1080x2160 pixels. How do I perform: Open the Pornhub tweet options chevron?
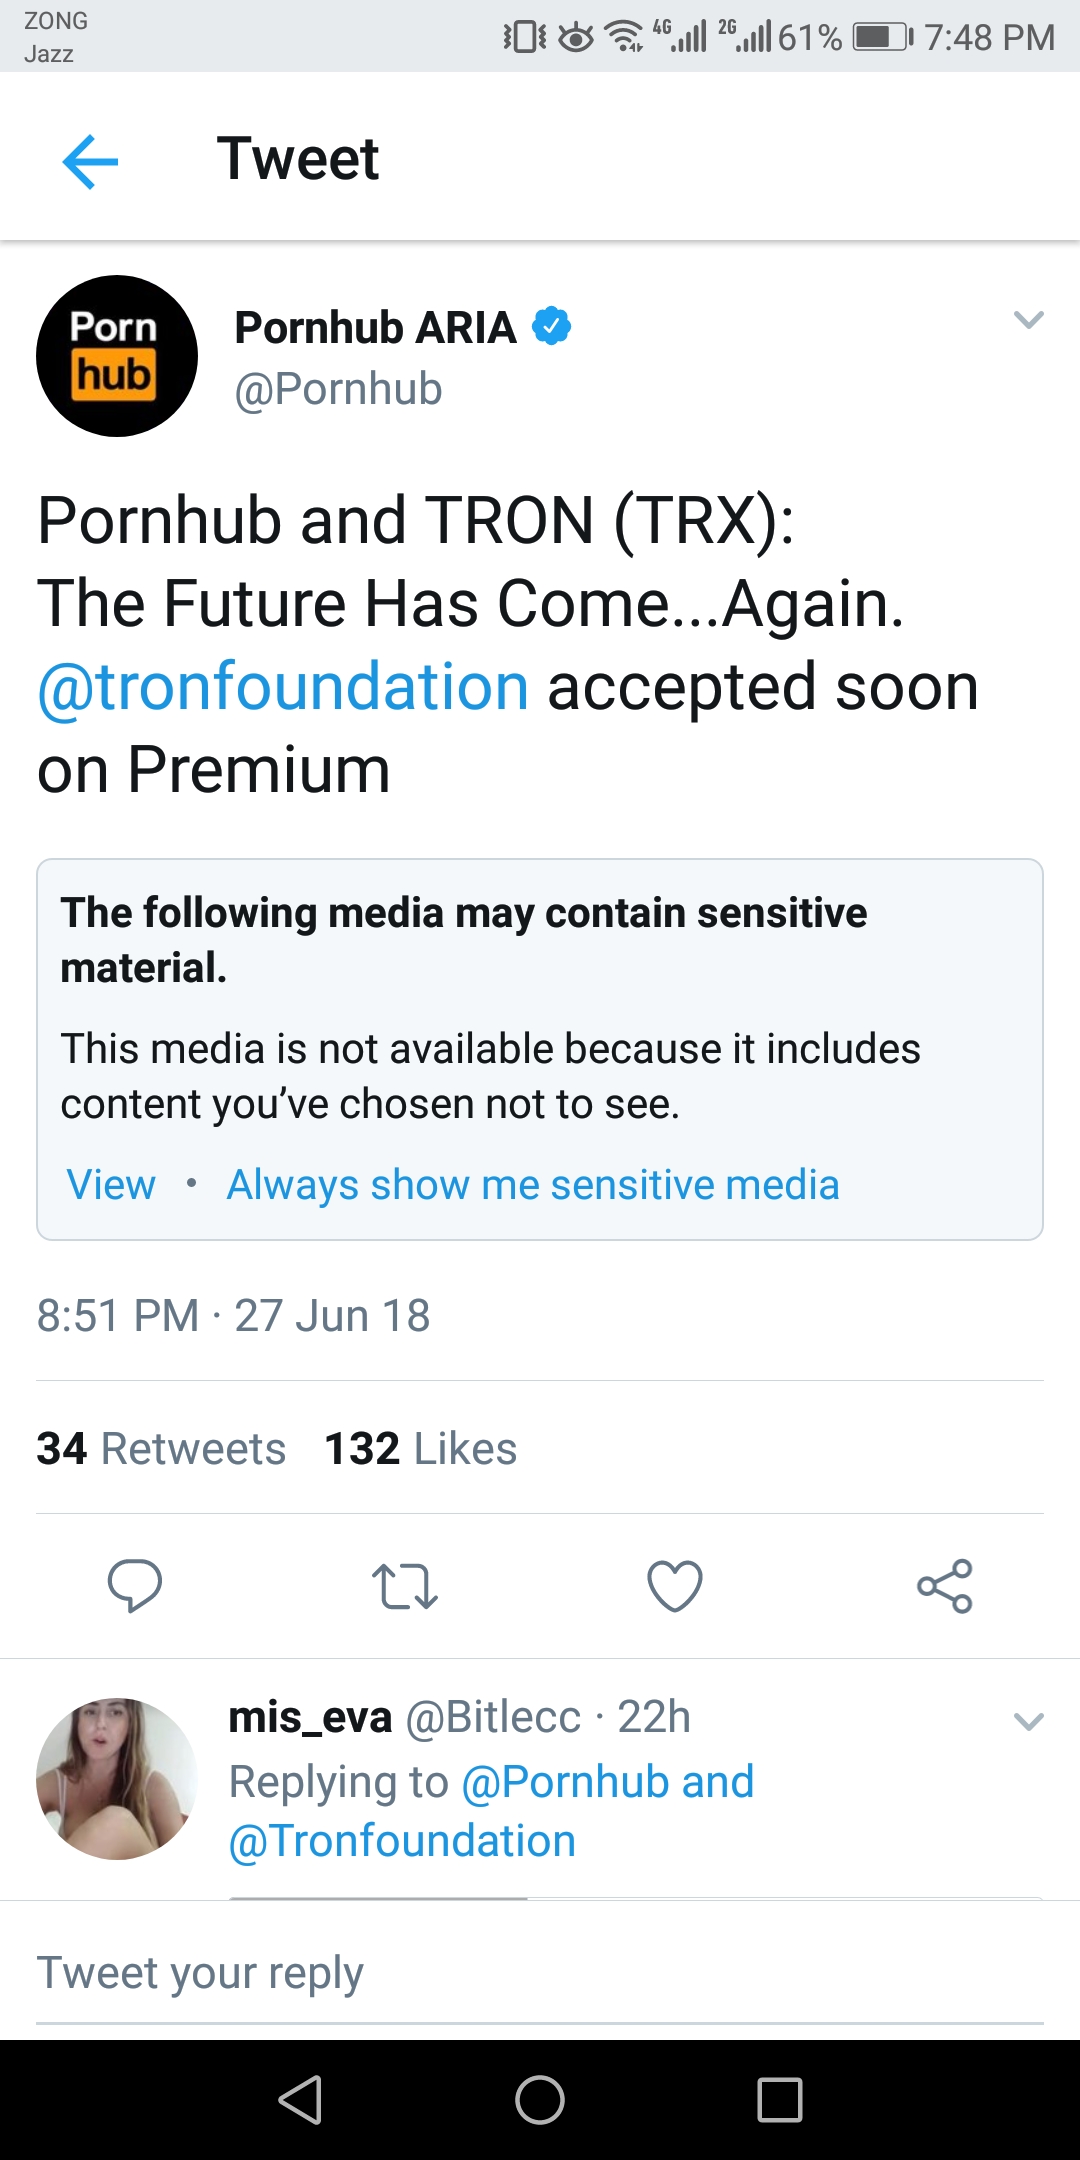point(1028,320)
